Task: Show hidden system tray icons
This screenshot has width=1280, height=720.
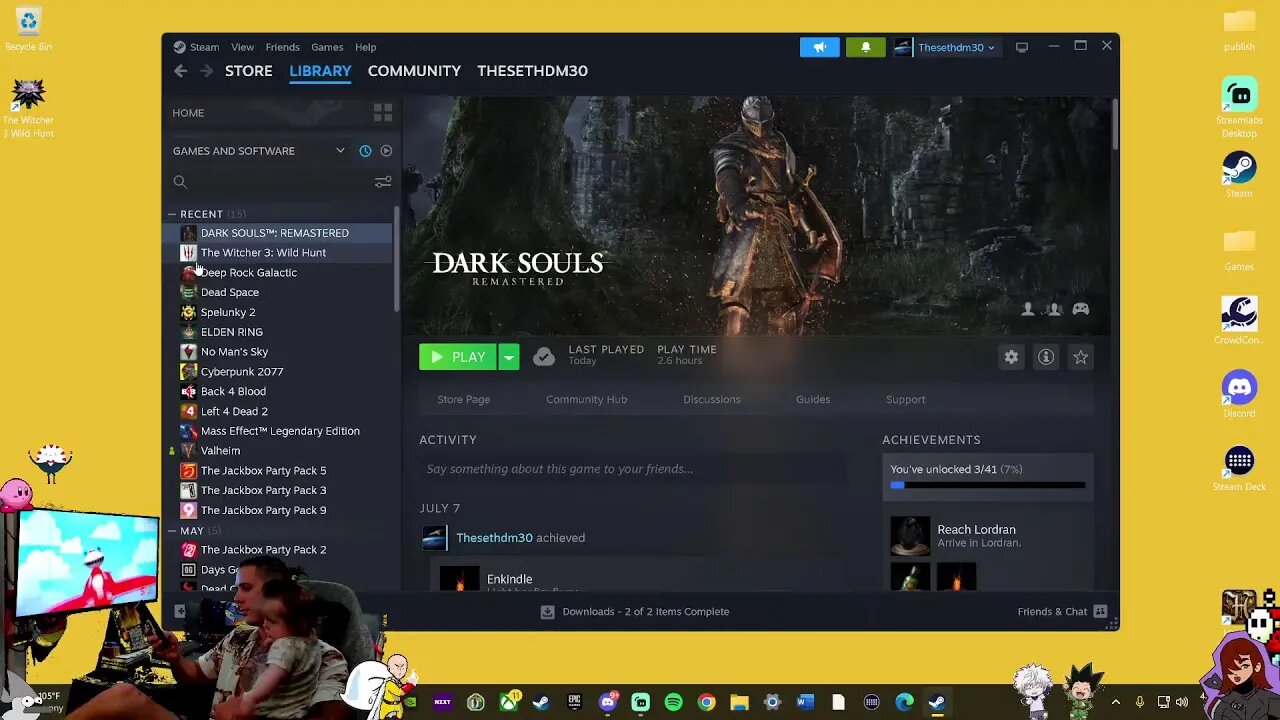Action: (1115, 702)
